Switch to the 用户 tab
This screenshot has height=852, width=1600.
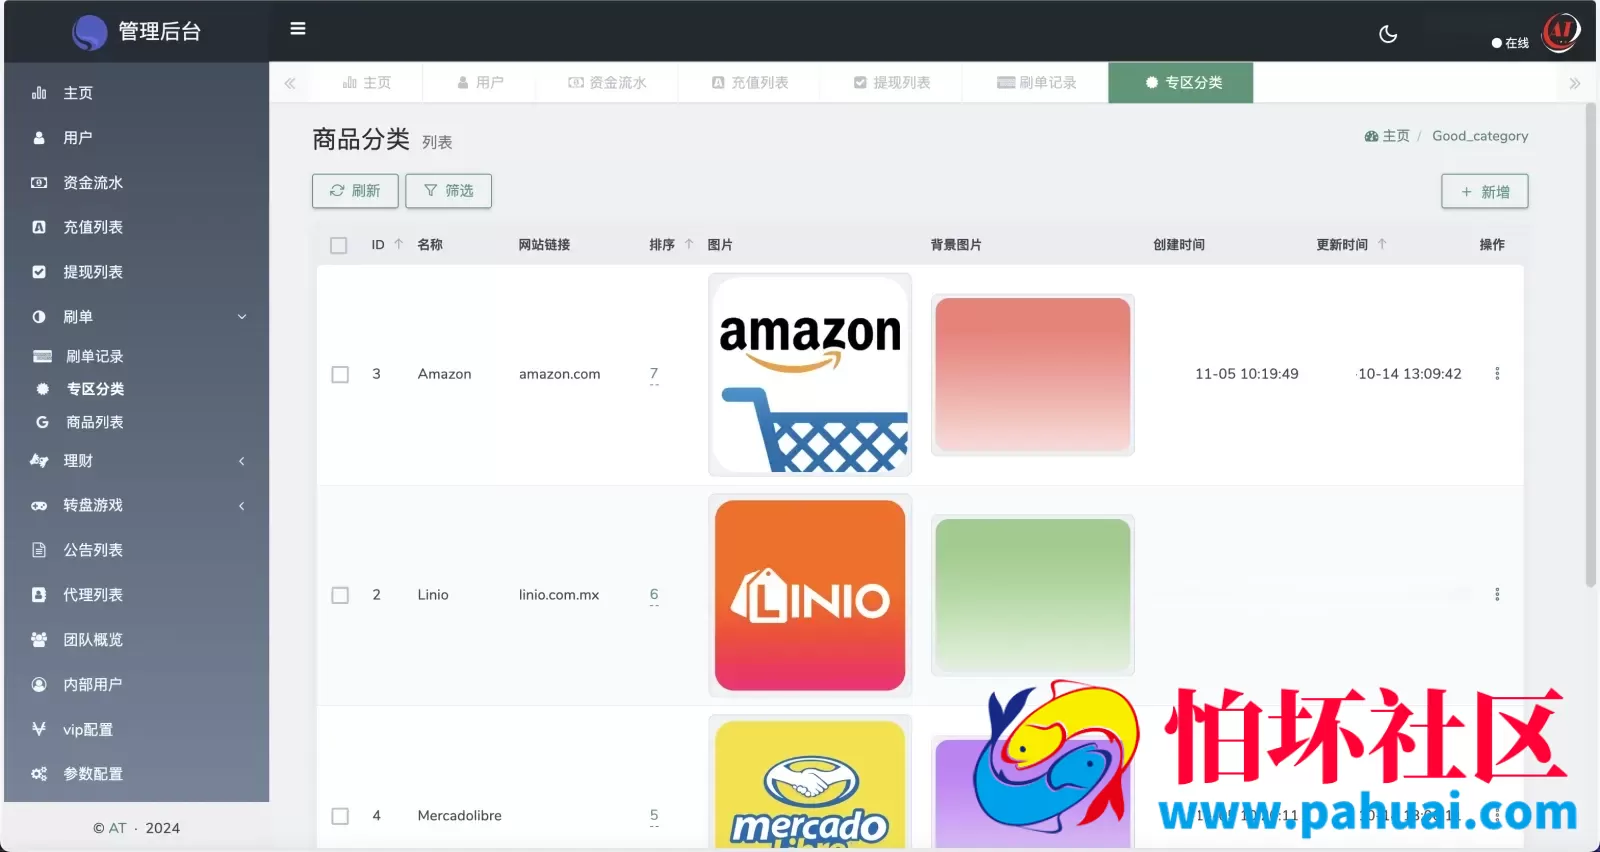pos(480,83)
